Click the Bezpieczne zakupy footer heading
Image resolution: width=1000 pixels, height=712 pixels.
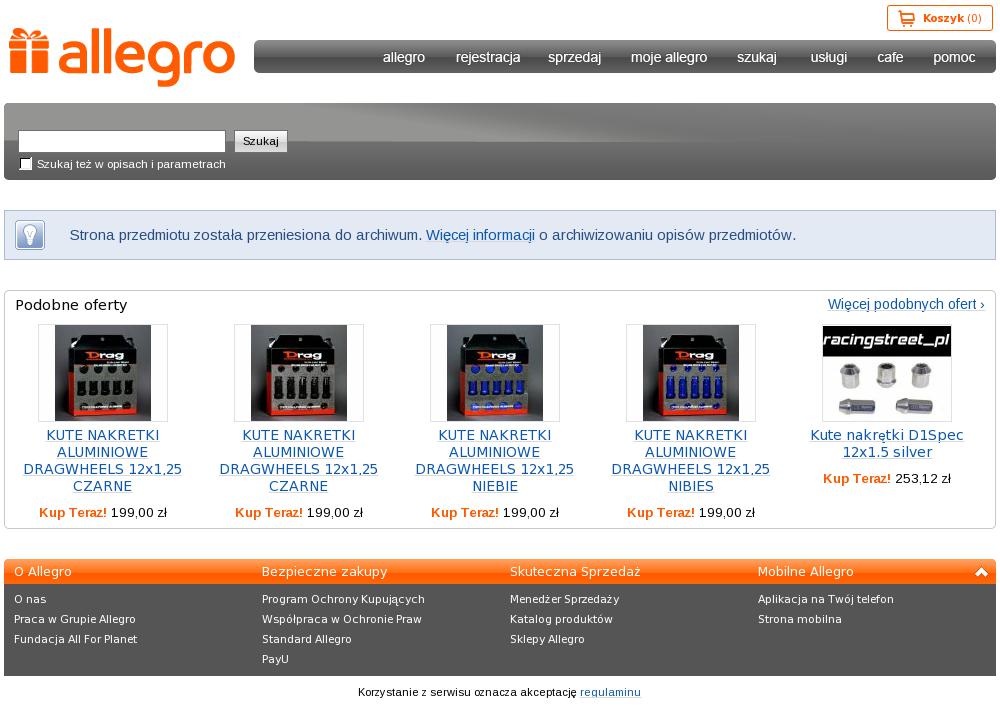(x=325, y=572)
